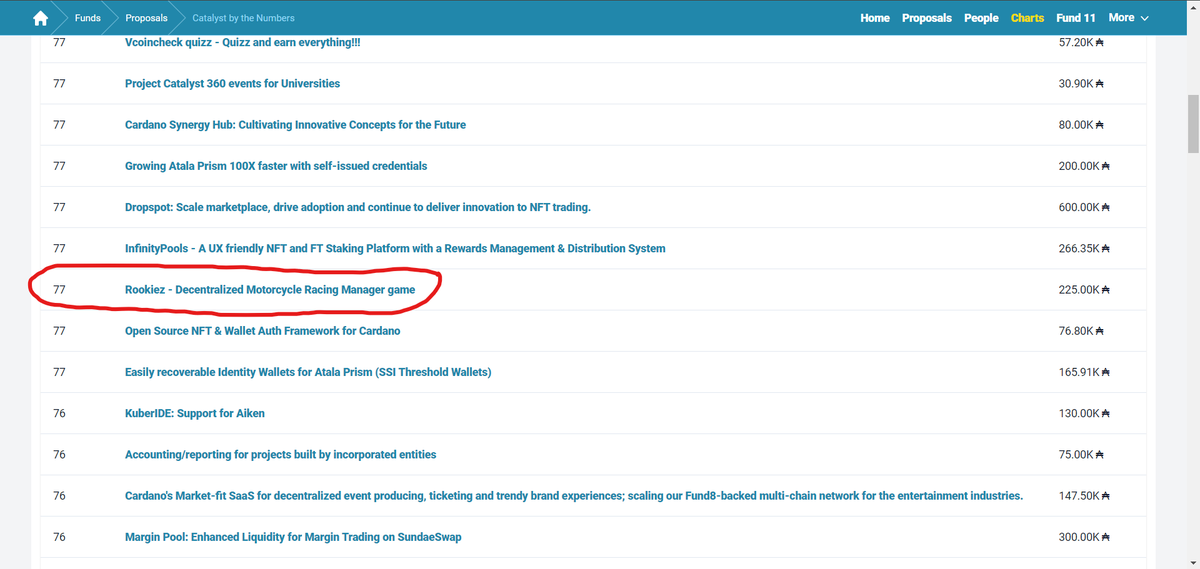Open Funds breadcrumb

click(87, 18)
